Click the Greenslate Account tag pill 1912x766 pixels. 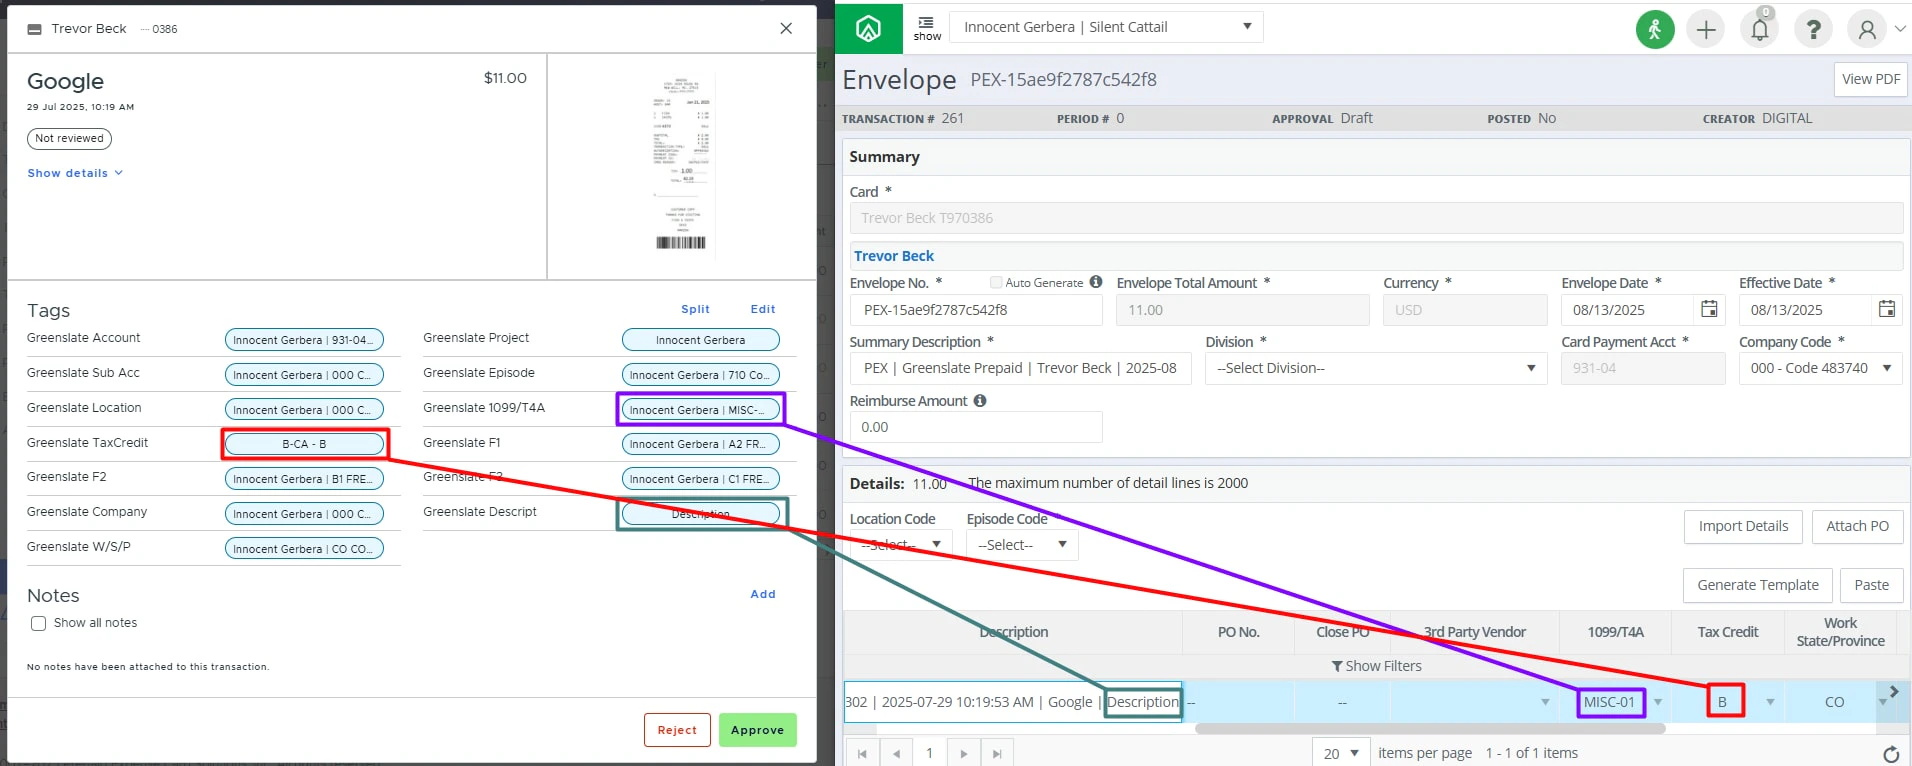304,340
